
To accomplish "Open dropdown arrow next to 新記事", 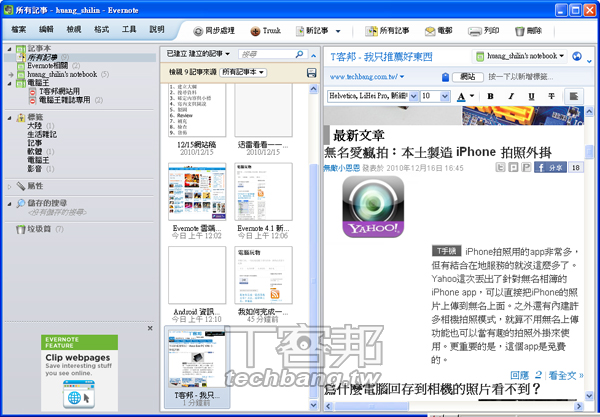I will point(338,31).
